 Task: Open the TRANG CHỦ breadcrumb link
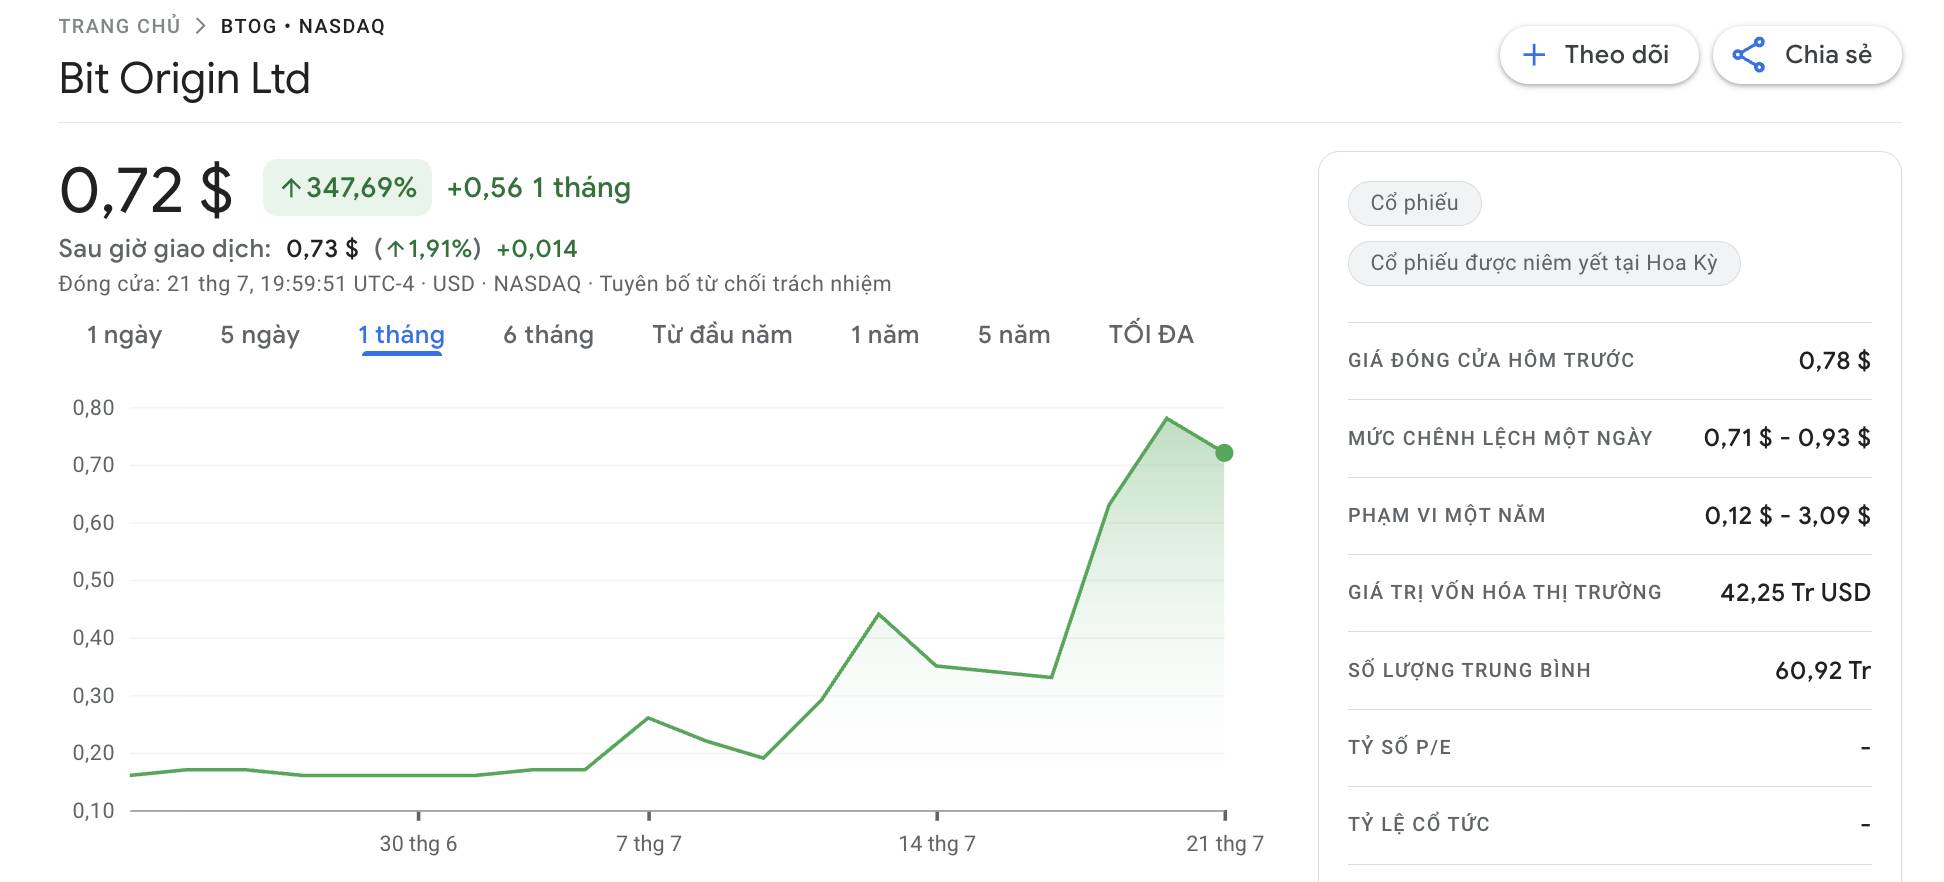pos(120,26)
